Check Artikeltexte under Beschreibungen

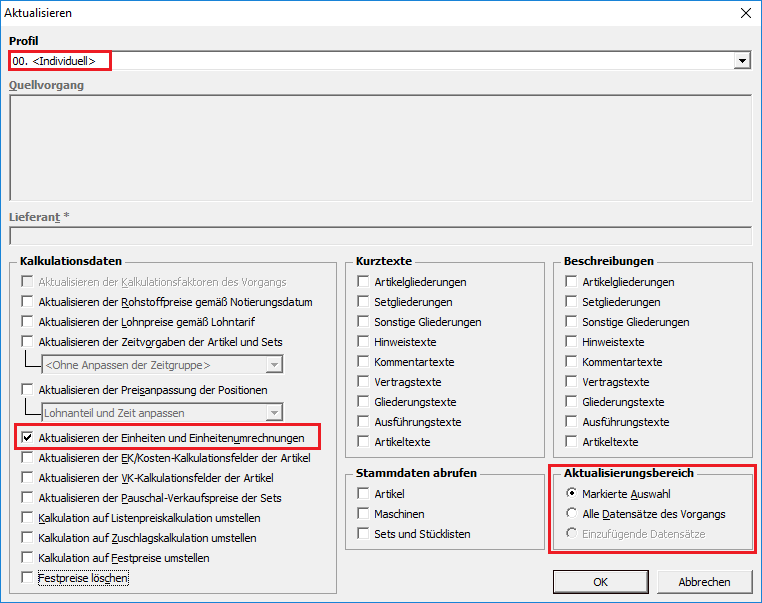(x=572, y=442)
